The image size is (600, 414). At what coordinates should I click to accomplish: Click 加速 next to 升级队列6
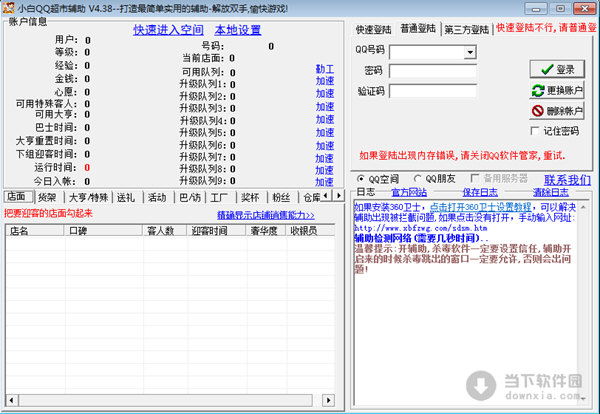pos(325,146)
